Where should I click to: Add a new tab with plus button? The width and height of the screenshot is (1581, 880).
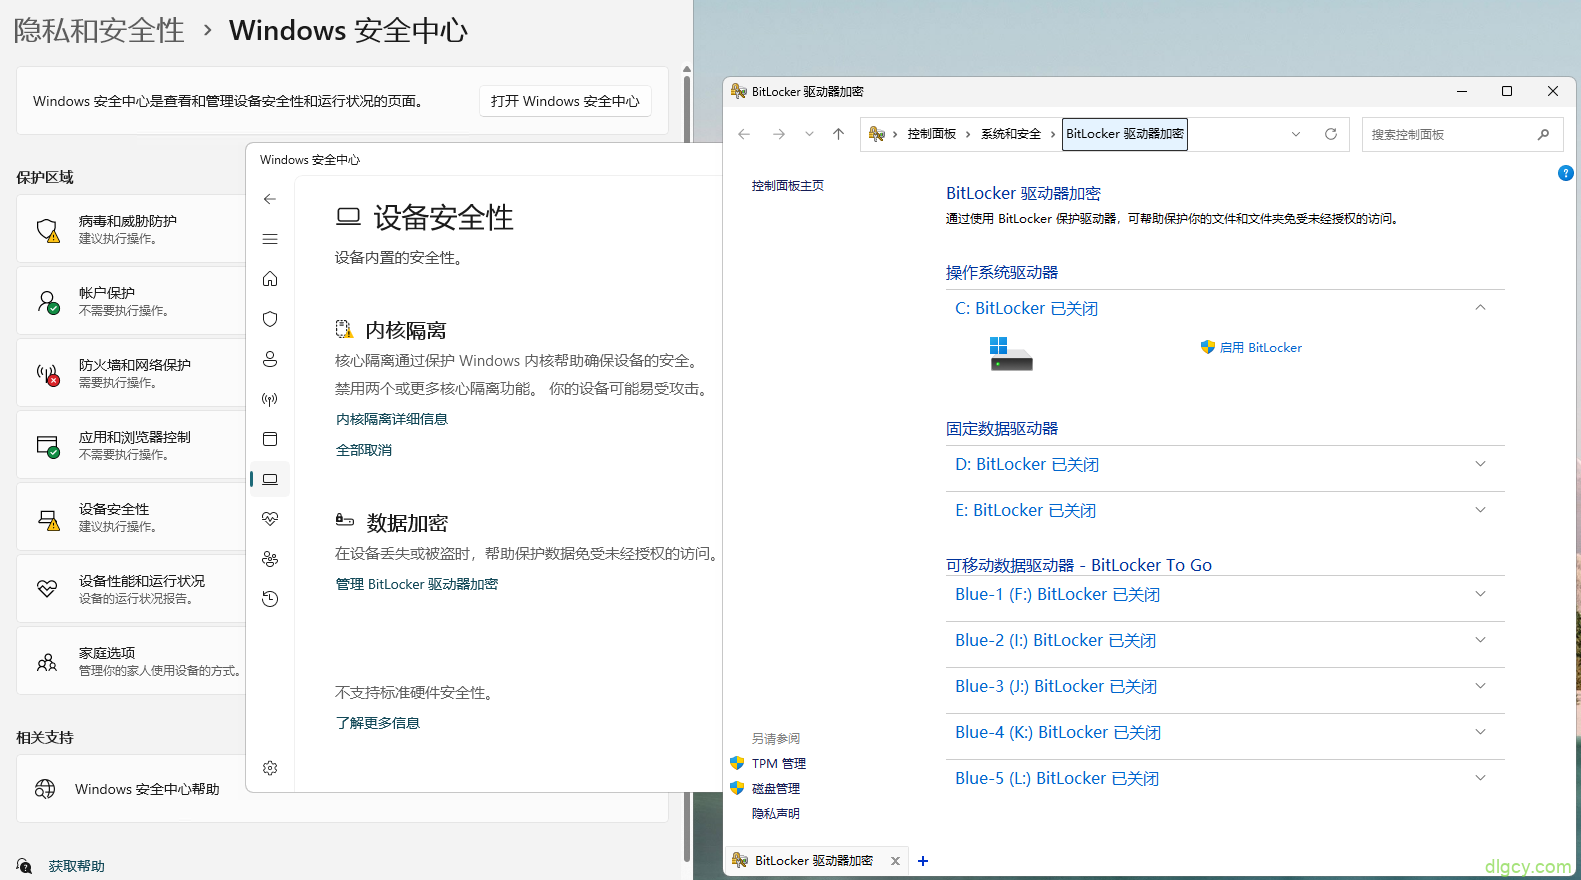click(923, 861)
